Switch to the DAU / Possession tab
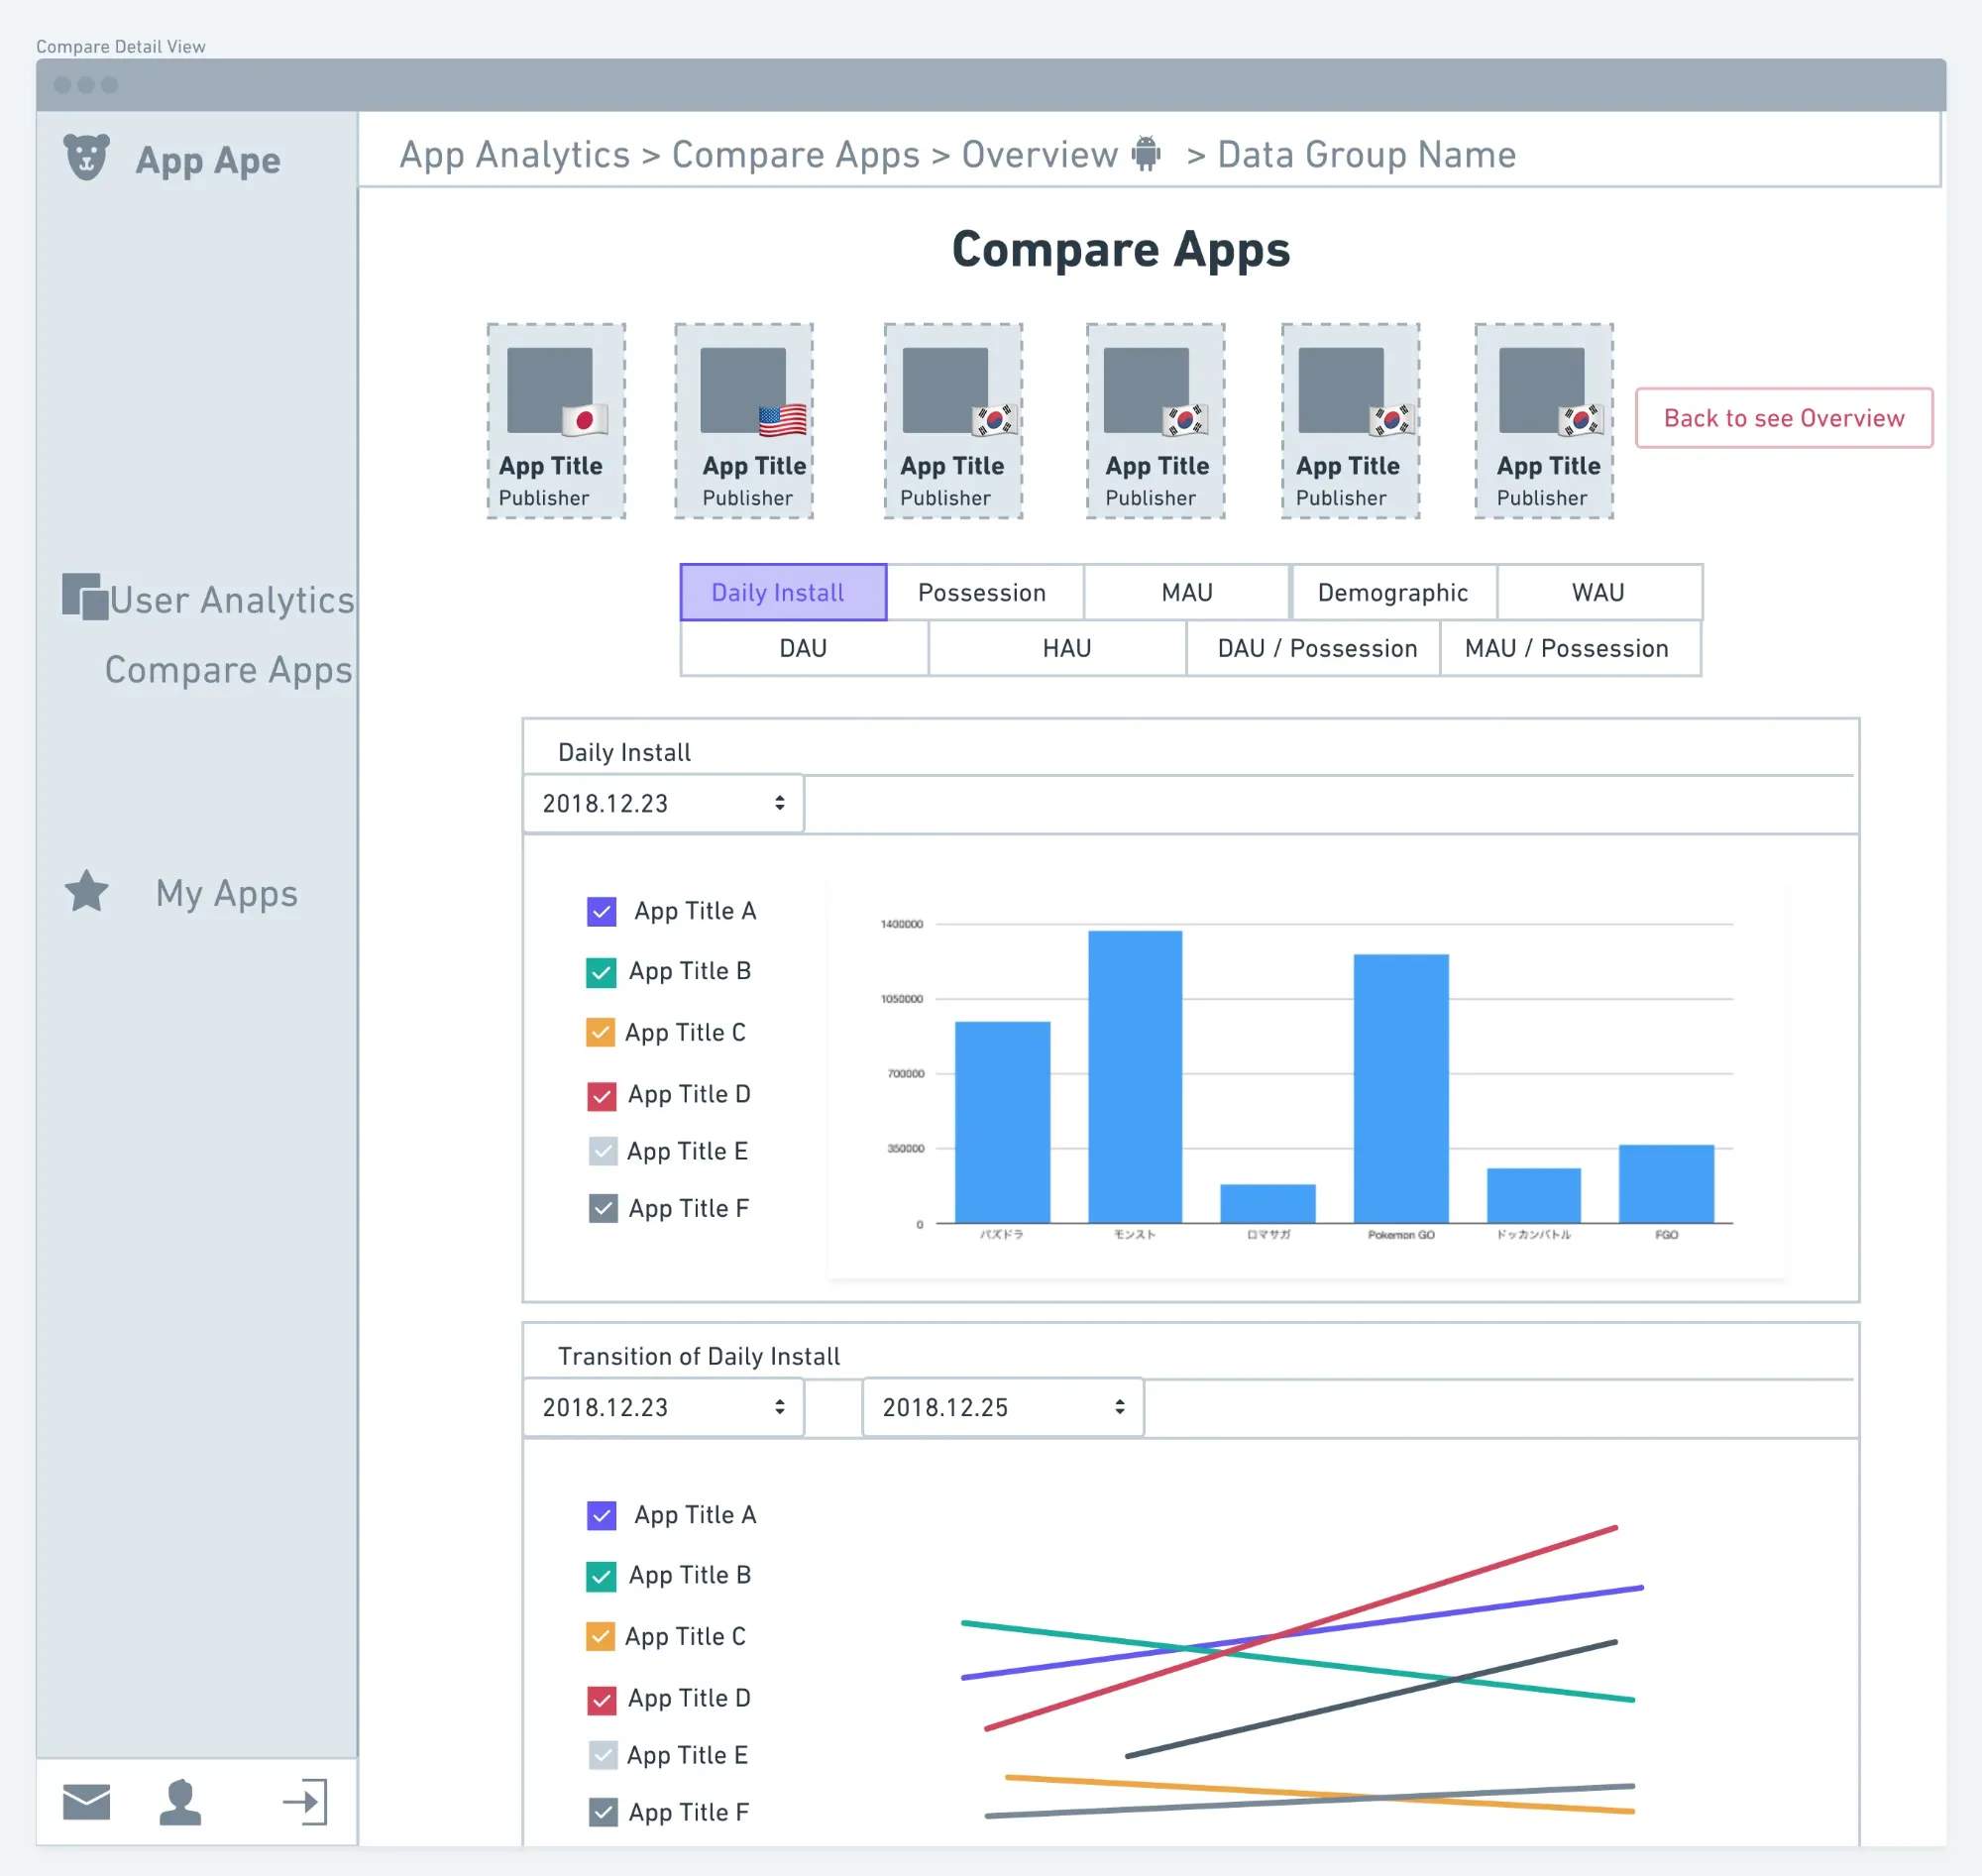1982x1876 pixels. tap(1316, 649)
